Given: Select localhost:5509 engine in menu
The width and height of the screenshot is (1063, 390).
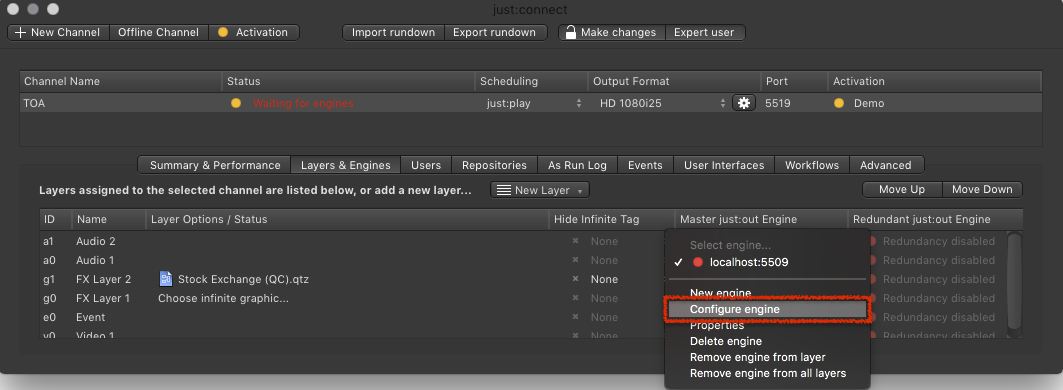Looking at the screenshot, I should pos(767,262).
